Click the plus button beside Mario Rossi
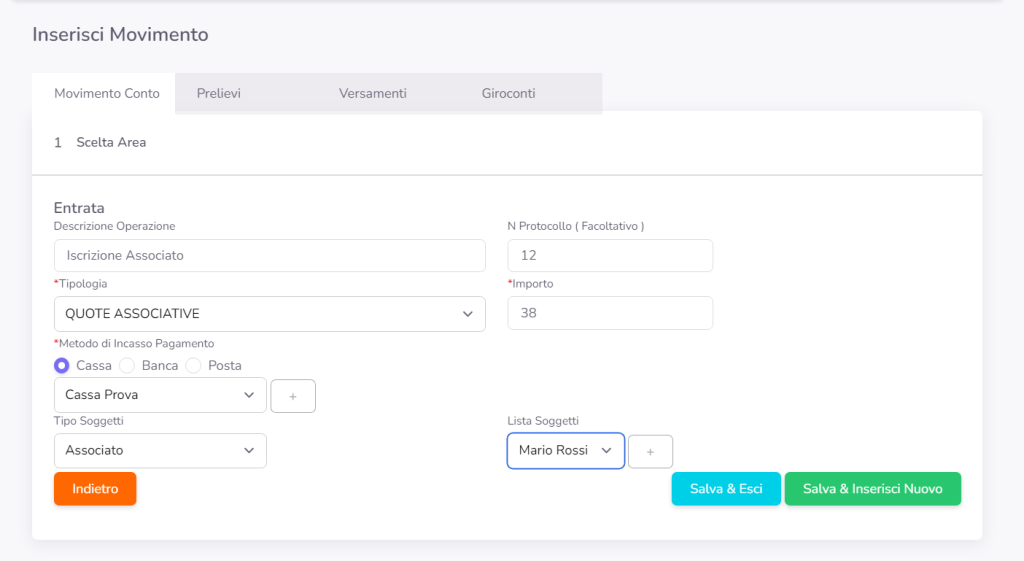 click(650, 452)
